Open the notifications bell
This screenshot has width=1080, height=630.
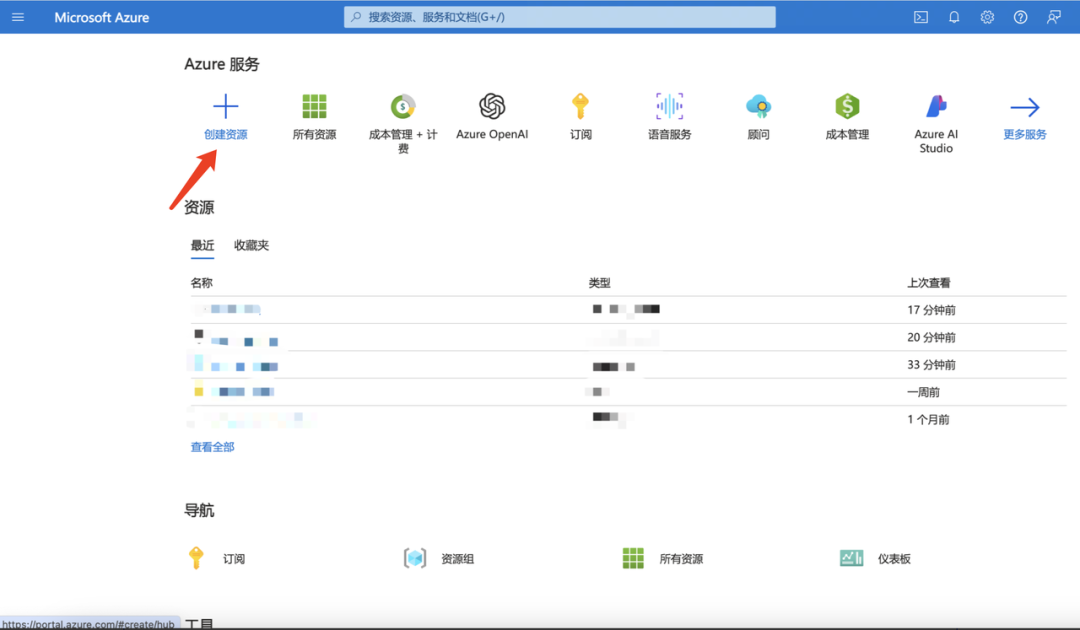(x=953, y=16)
